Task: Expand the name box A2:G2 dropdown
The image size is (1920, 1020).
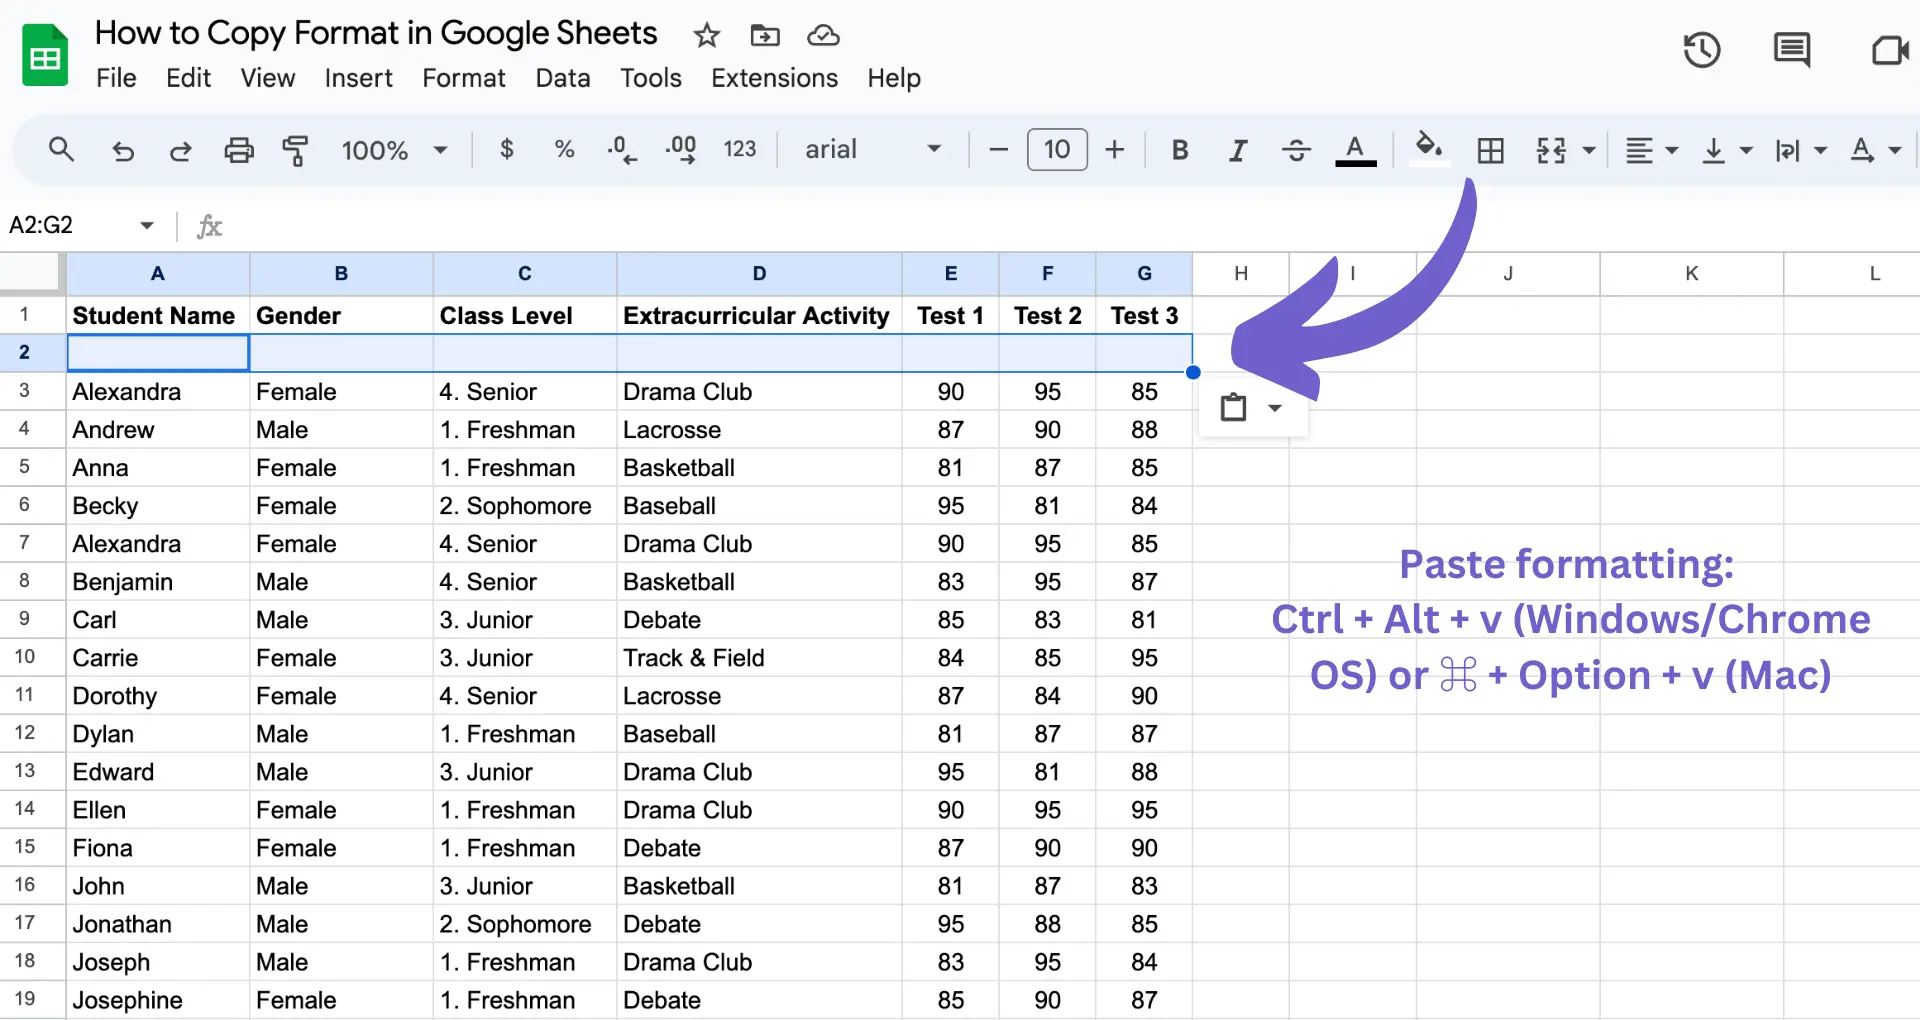Action: (x=147, y=225)
